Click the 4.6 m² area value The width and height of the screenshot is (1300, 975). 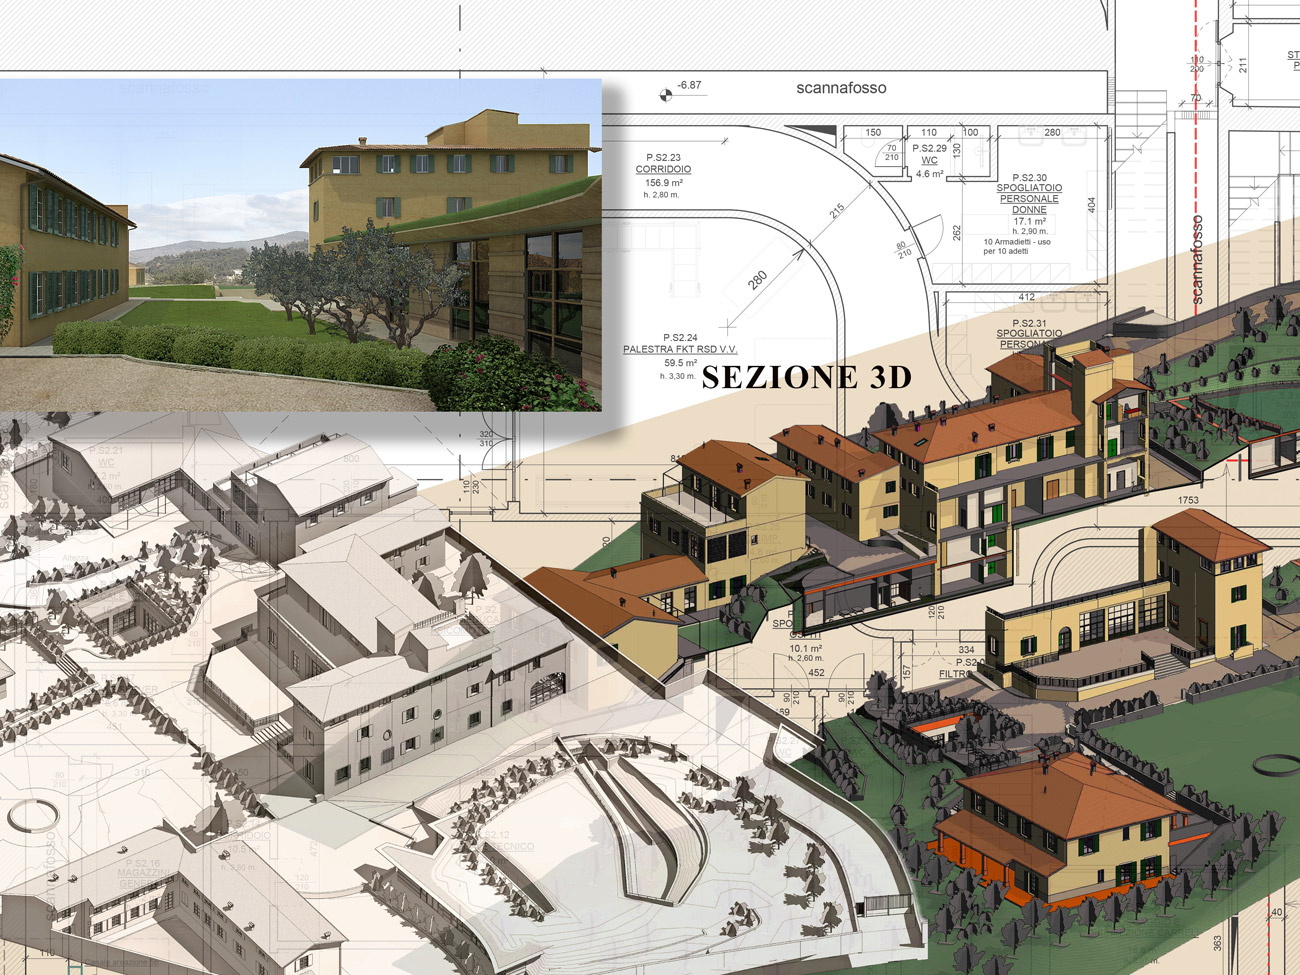click(929, 174)
